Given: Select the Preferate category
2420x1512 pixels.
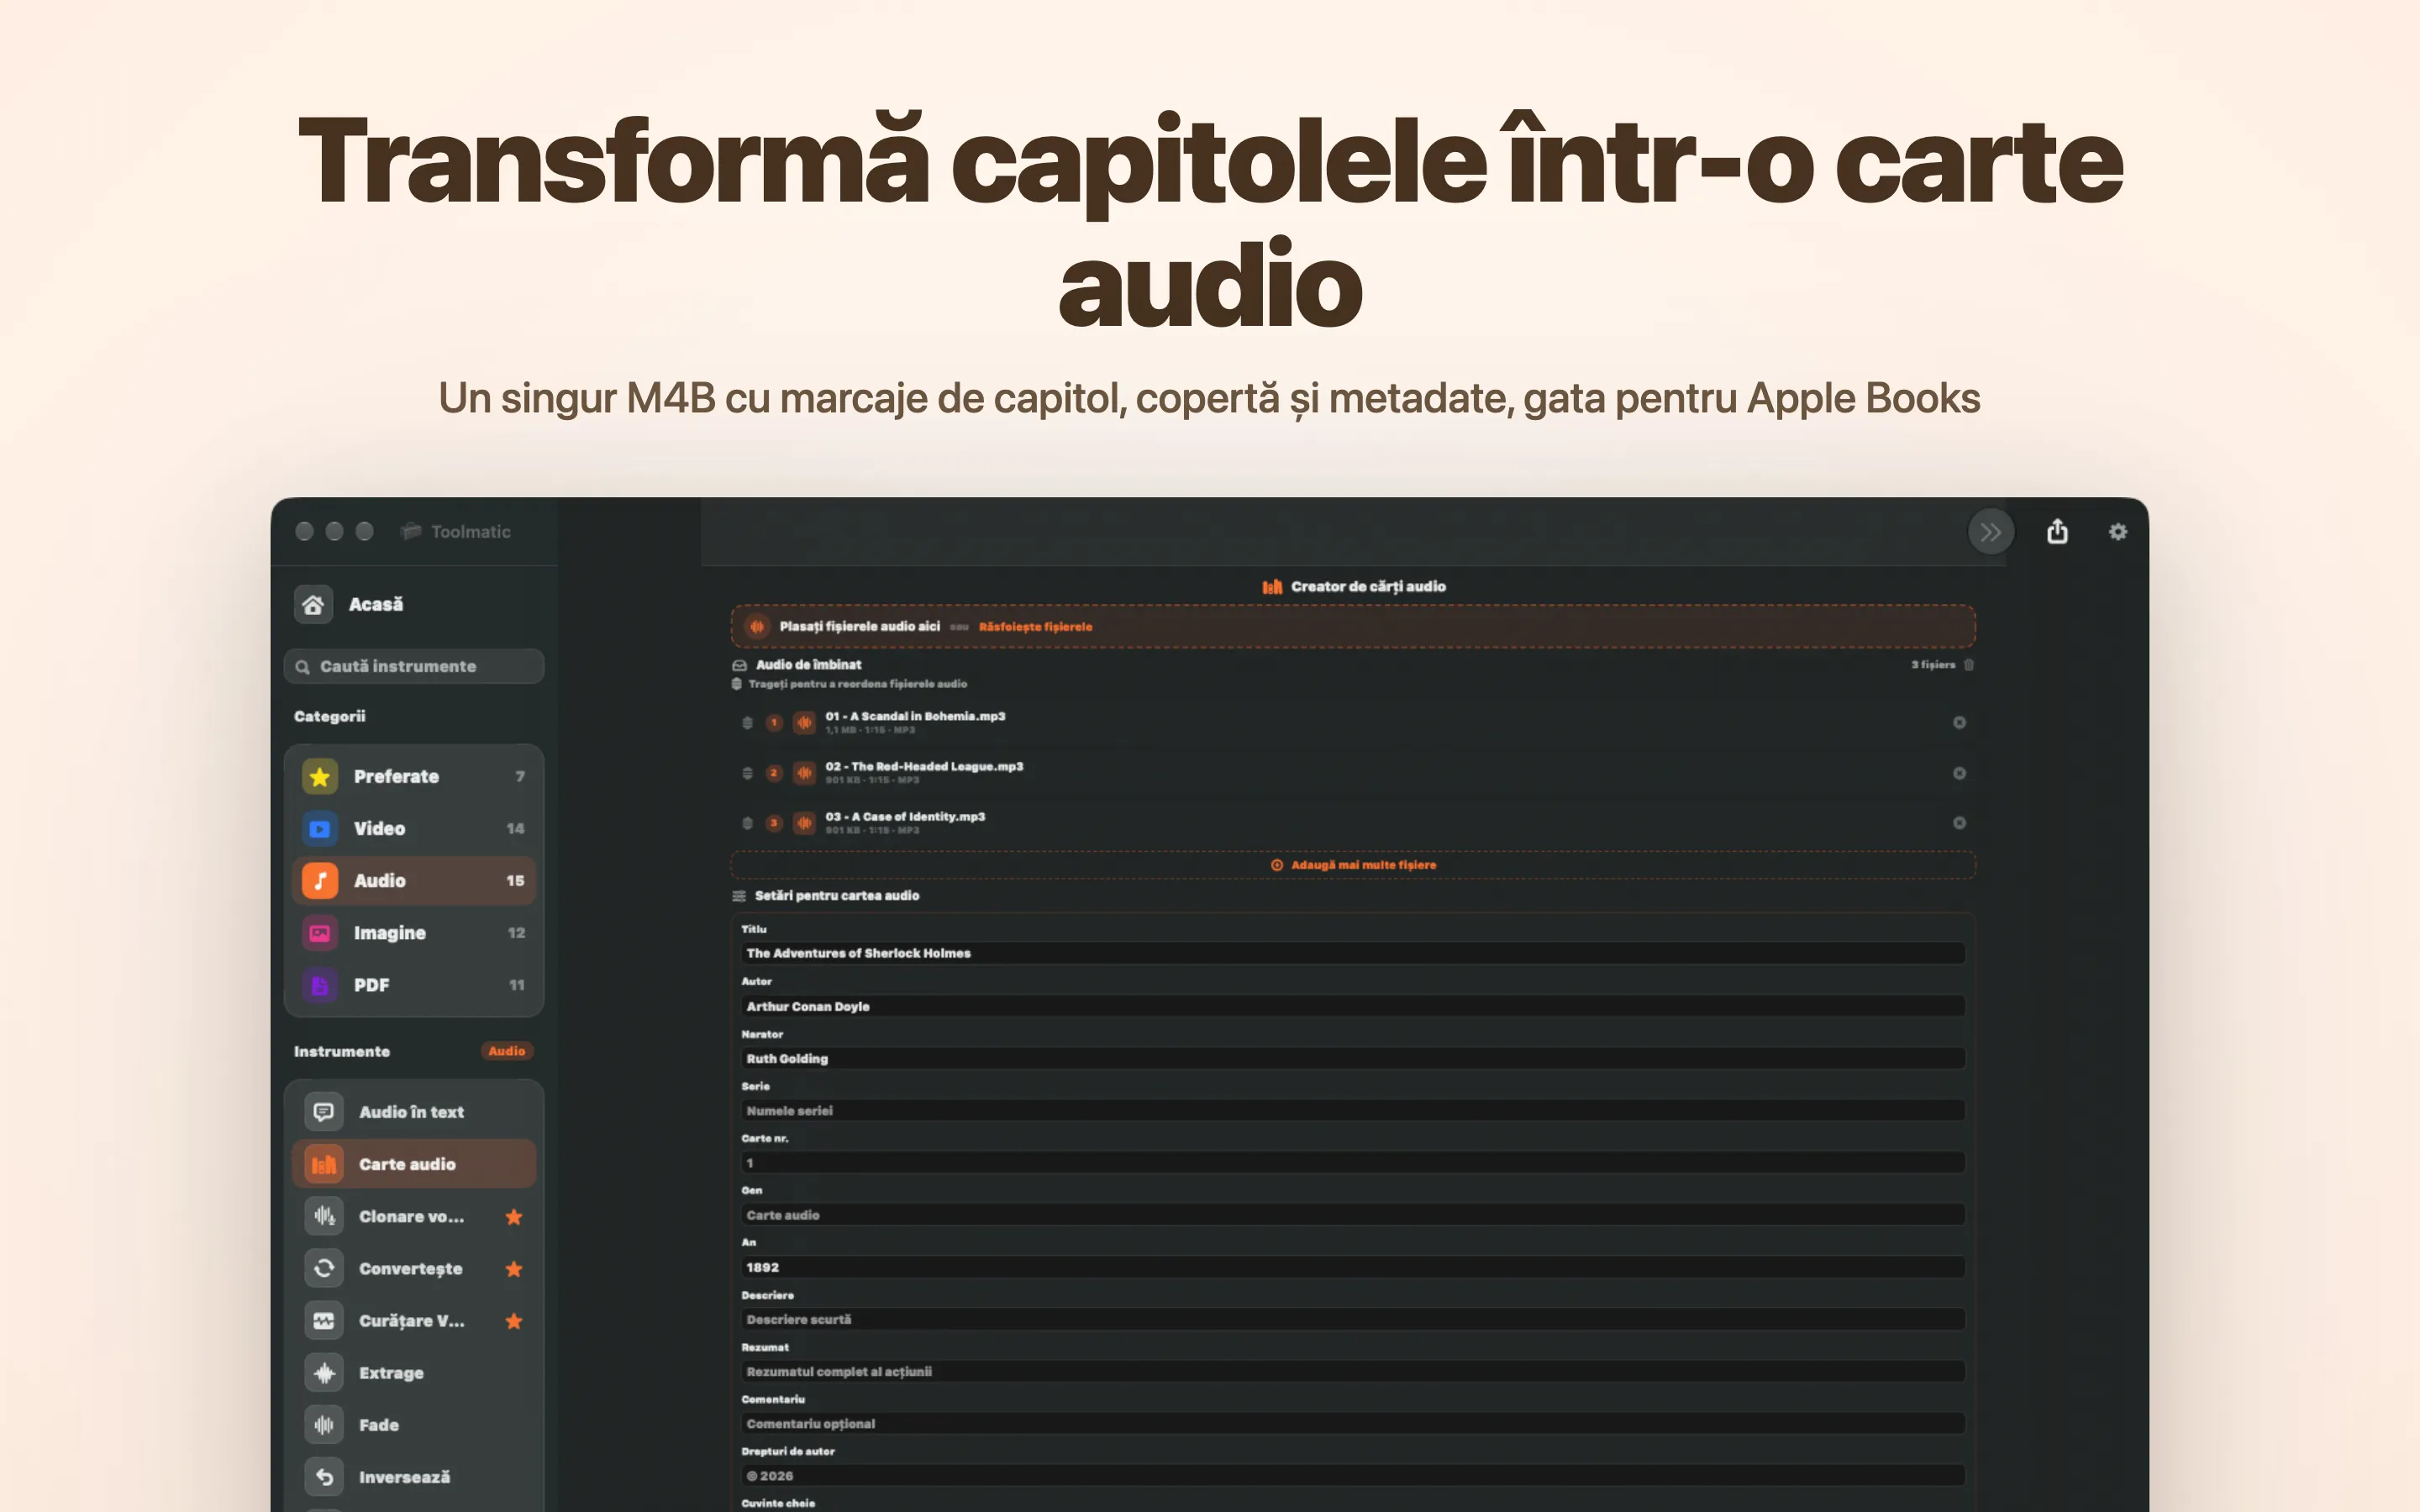Looking at the screenshot, I should pos(414,776).
